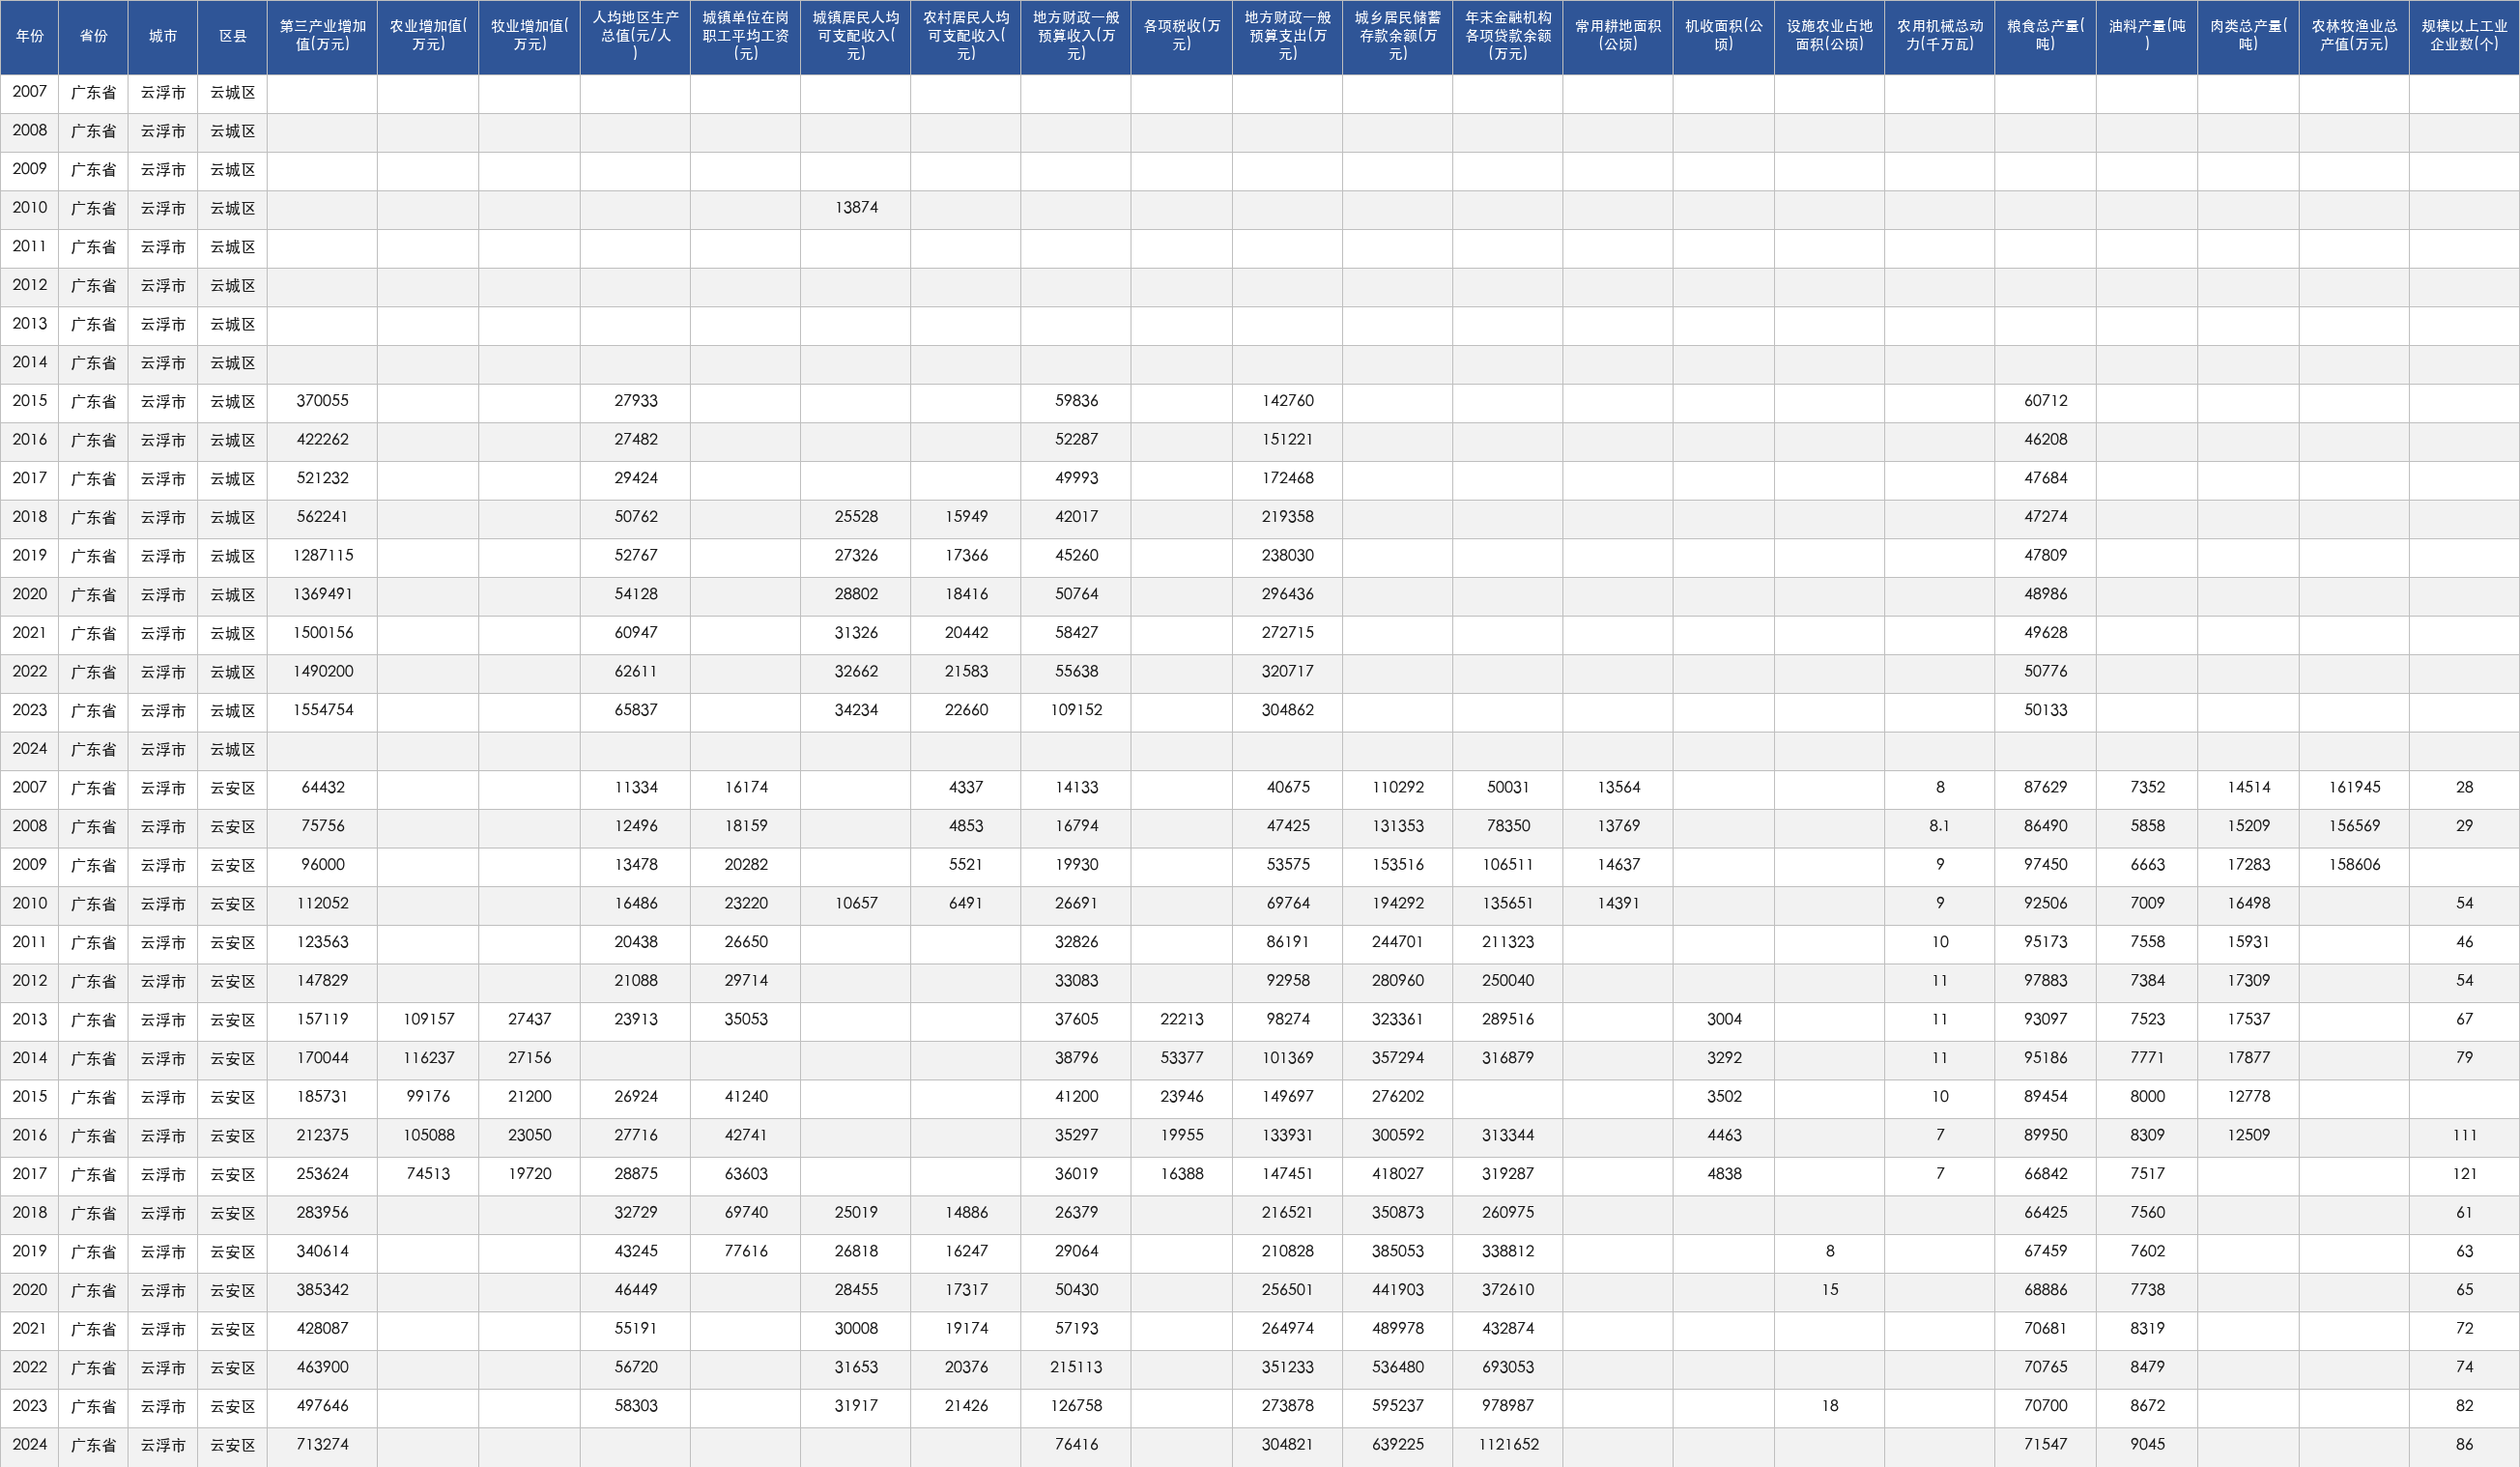Click the 油料产量(吨) column header
This screenshot has width=2520, height=1467.
point(2147,36)
